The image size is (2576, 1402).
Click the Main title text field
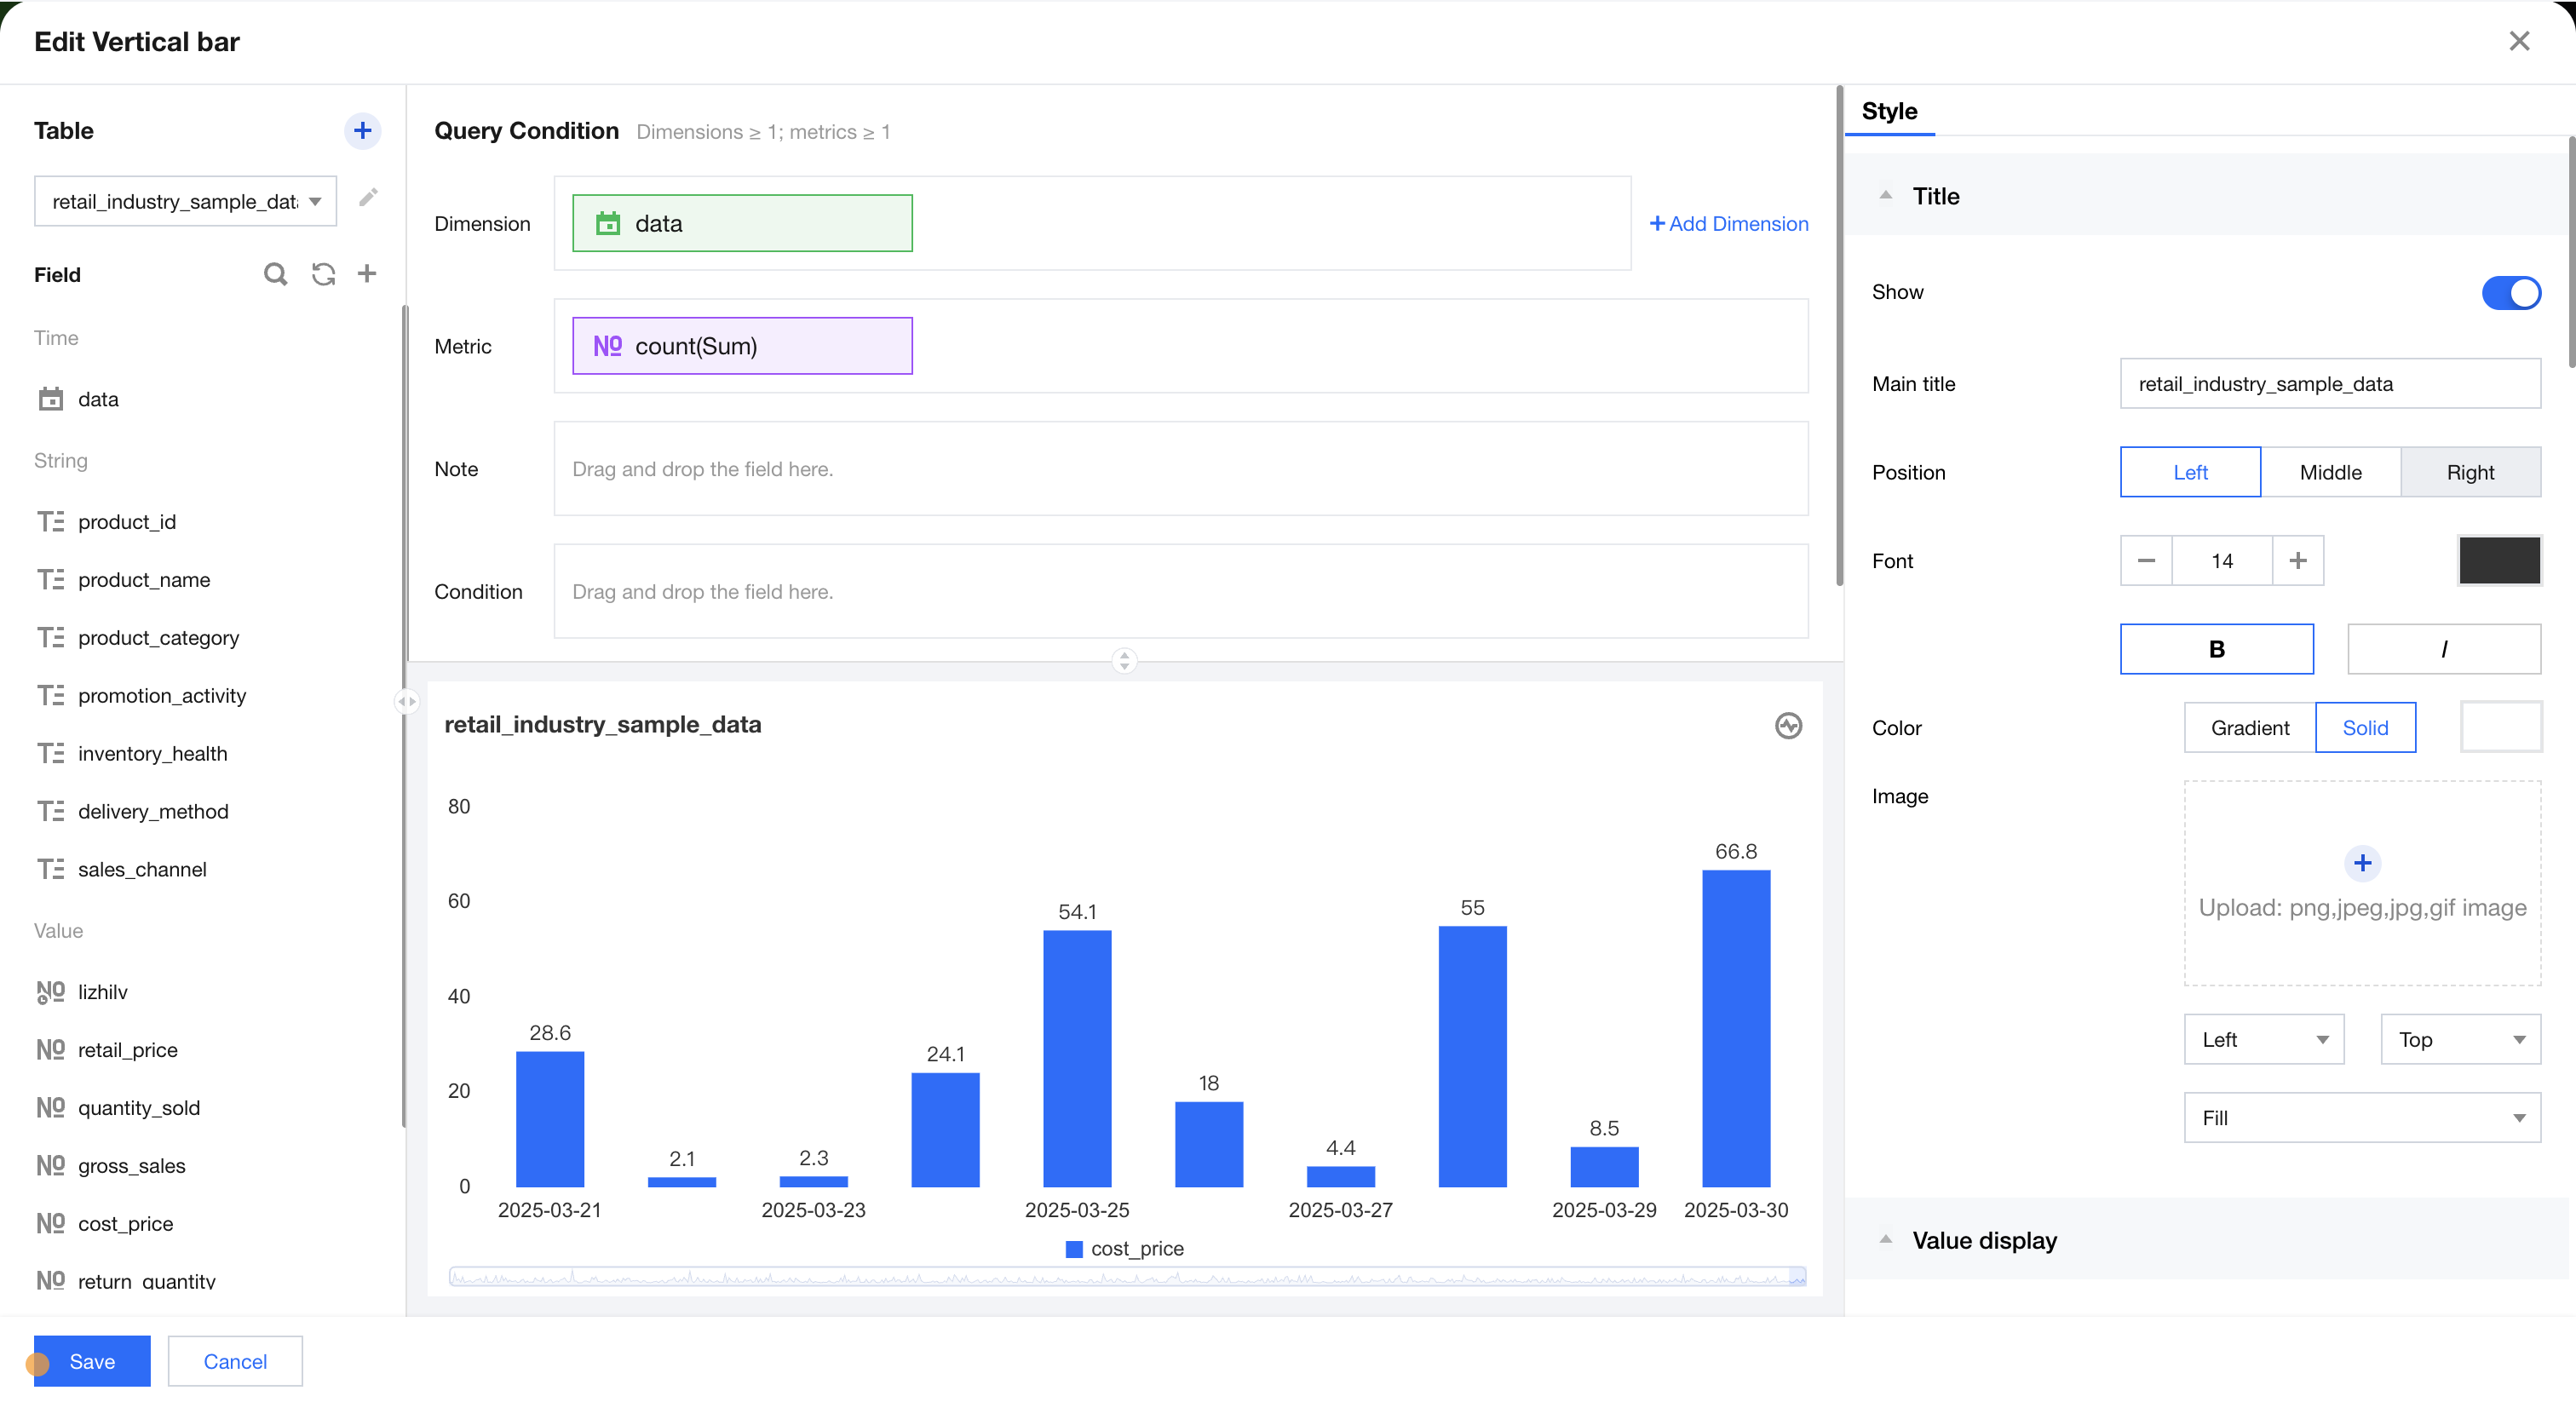[x=2329, y=384]
